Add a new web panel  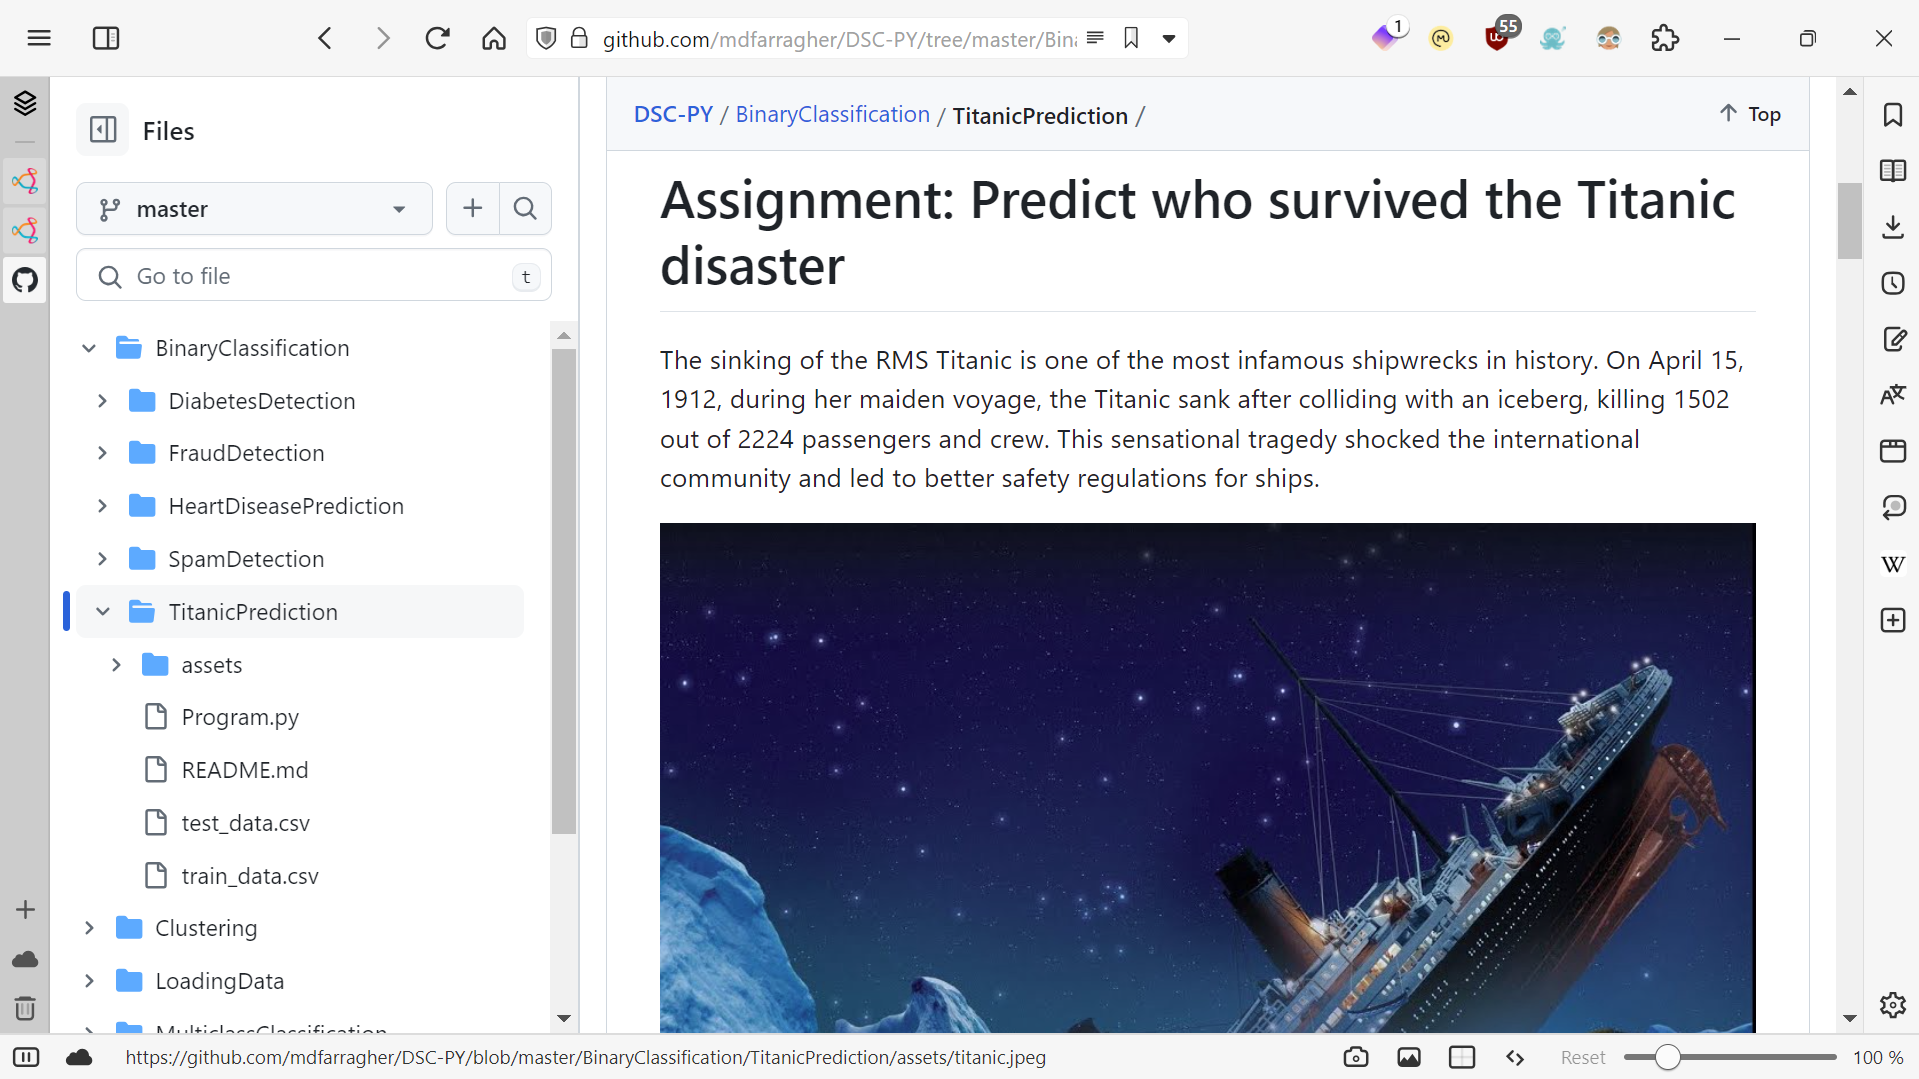1893,620
